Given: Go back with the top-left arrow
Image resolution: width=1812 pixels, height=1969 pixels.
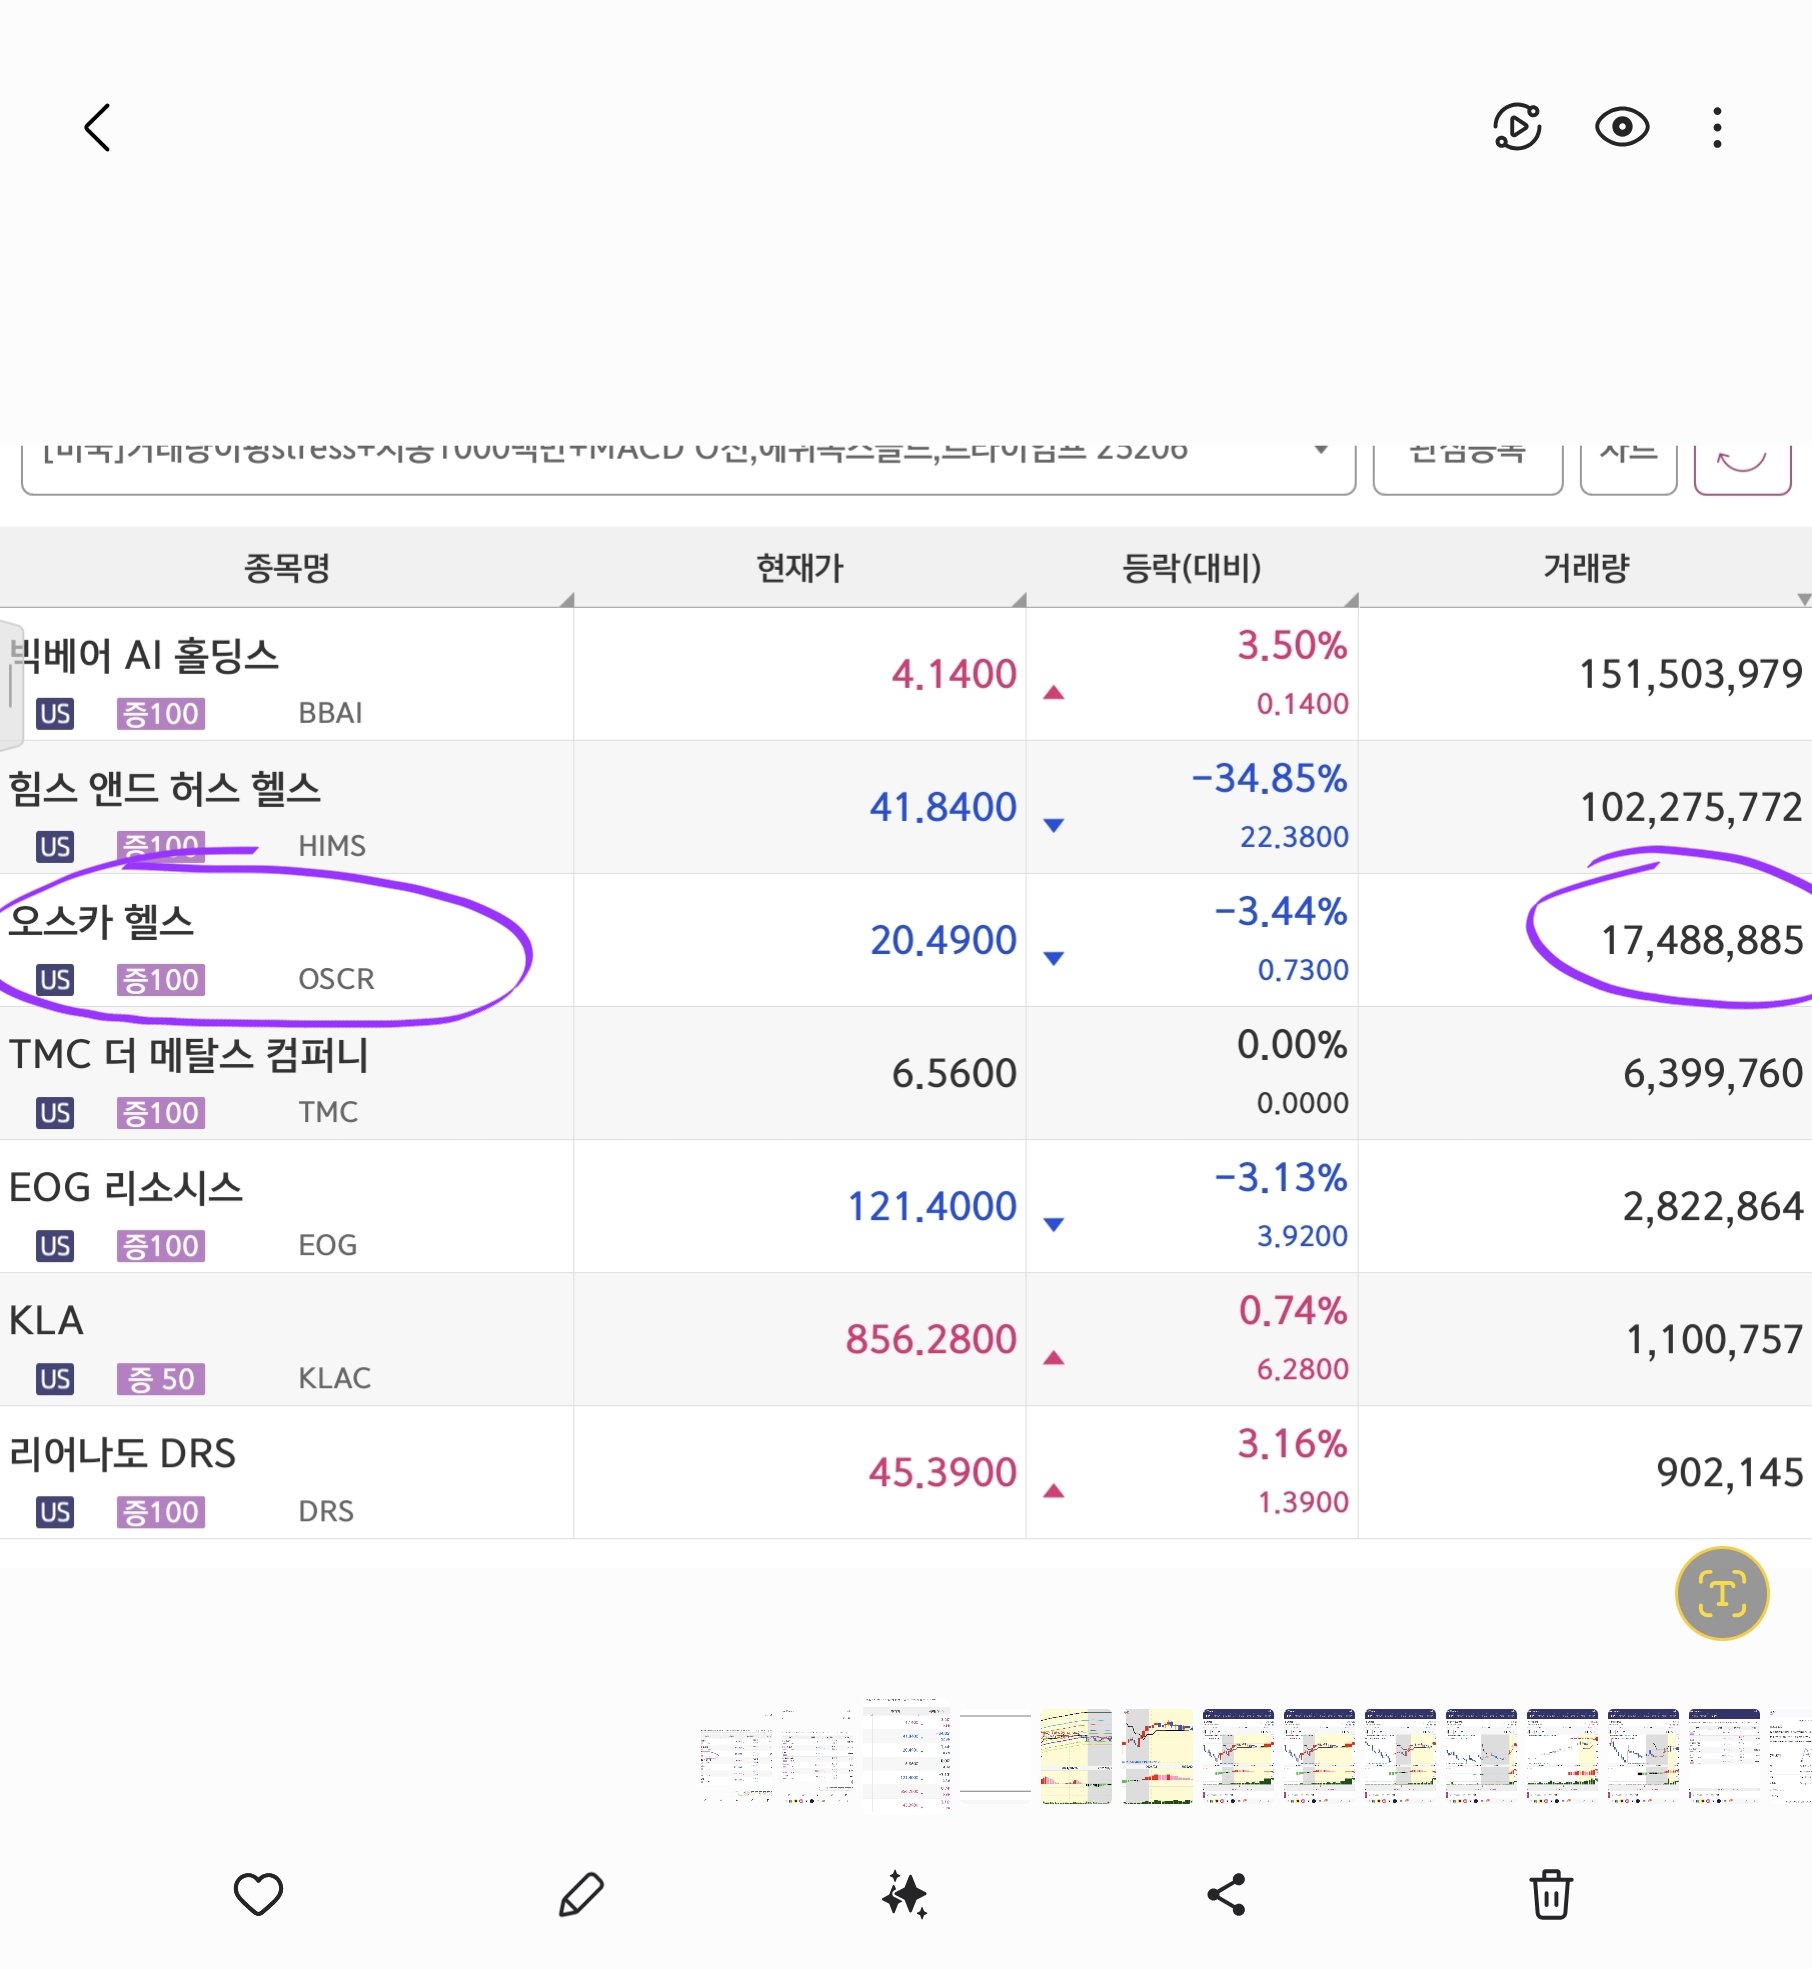Looking at the screenshot, I should coord(97,128).
